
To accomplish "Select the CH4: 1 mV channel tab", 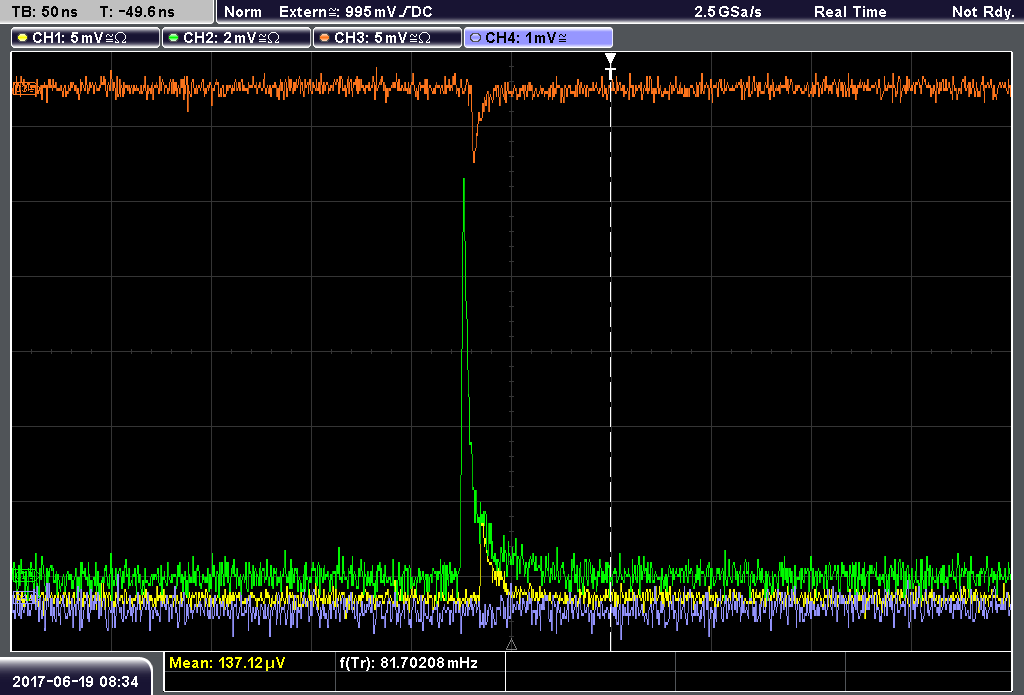I will point(538,38).
